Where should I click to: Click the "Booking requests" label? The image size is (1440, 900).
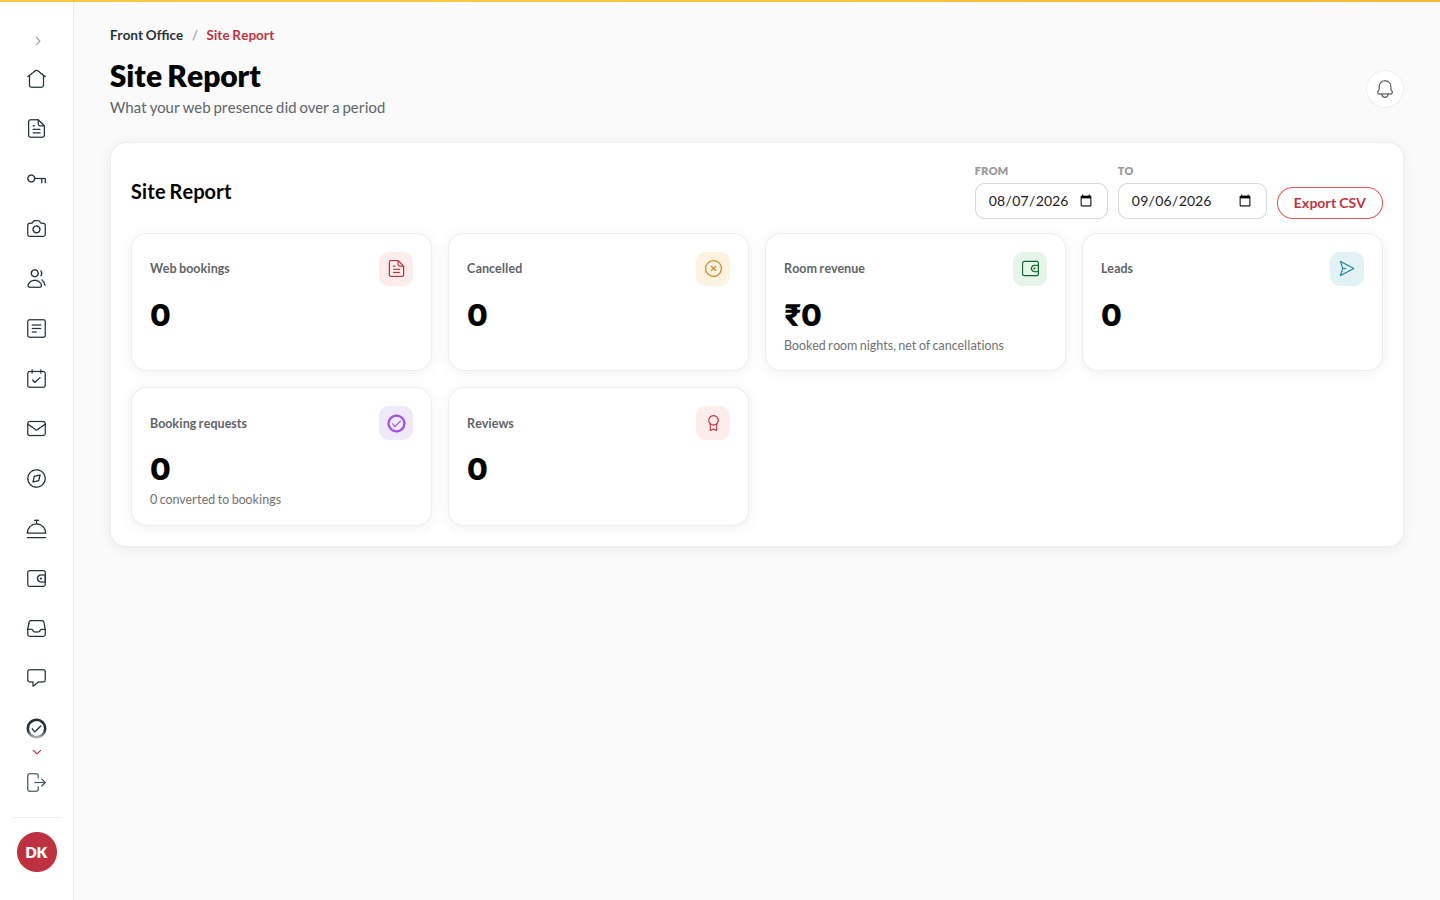point(198,423)
